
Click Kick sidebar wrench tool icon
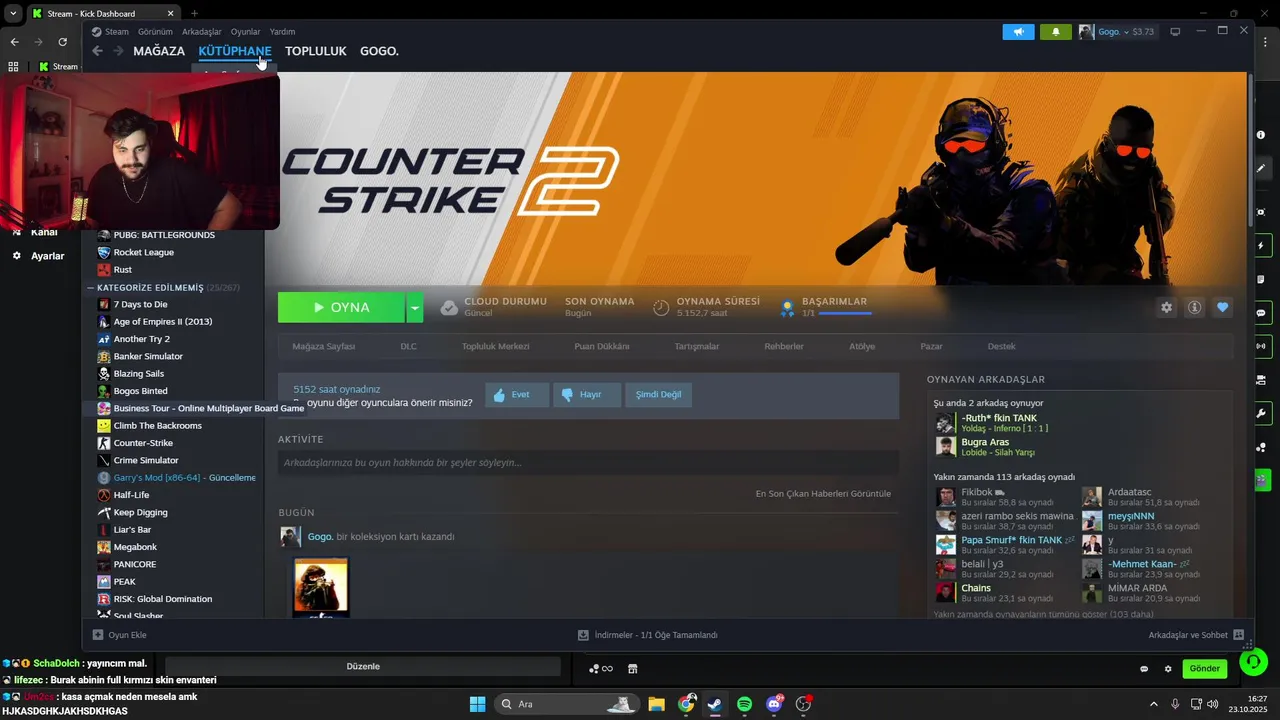click(x=1260, y=413)
